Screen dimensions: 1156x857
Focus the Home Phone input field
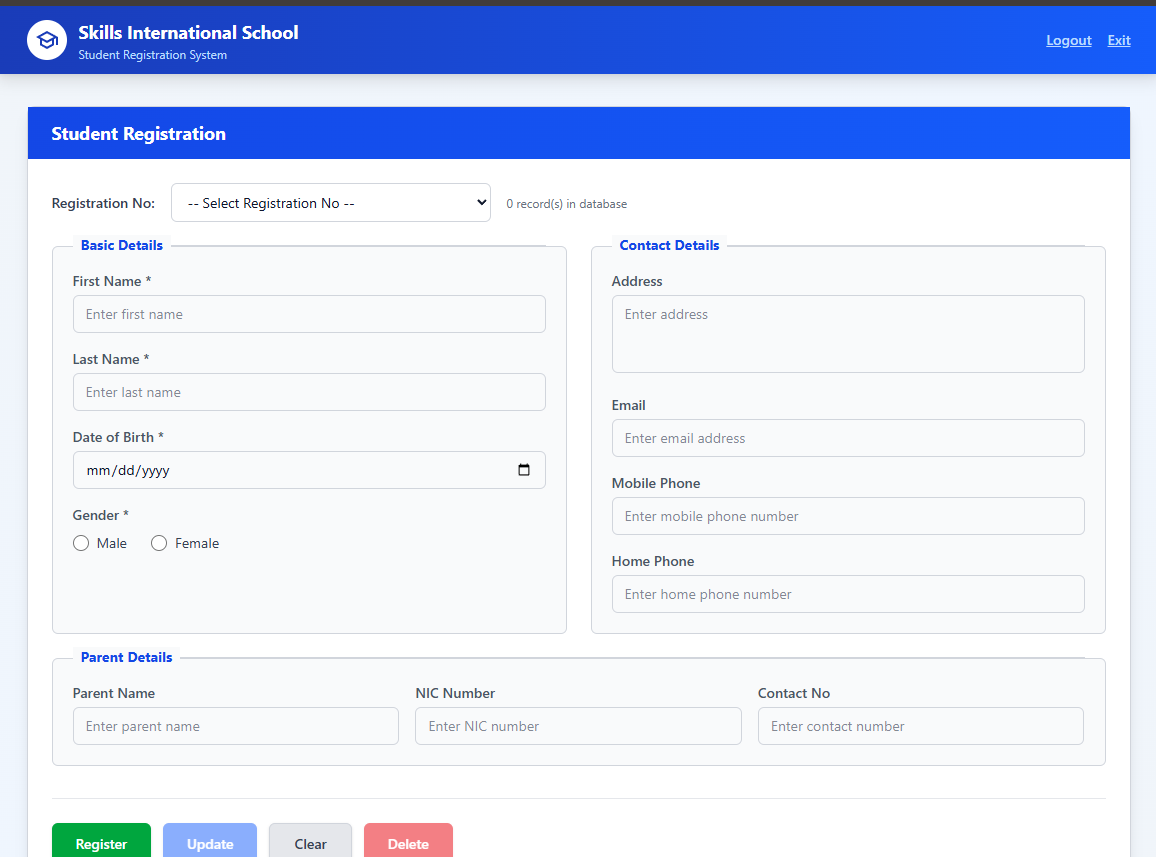(x=848, y=594)
